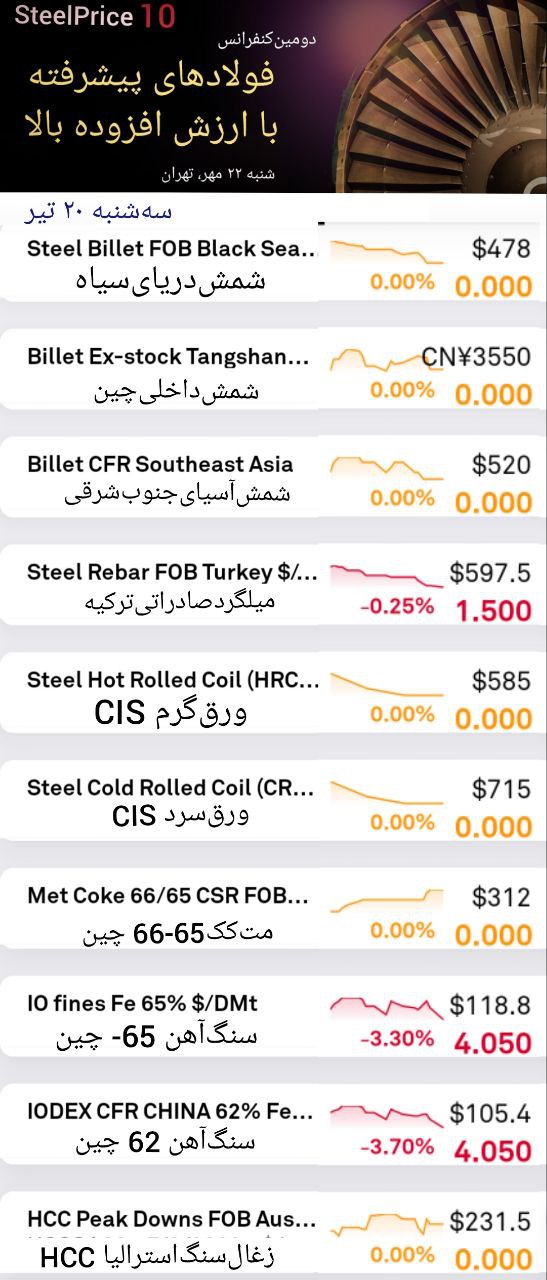This screenshot has width=547, height=1280.
Task: Select the Steel Billet FOB Black Sea title
Action: [171, 248]
